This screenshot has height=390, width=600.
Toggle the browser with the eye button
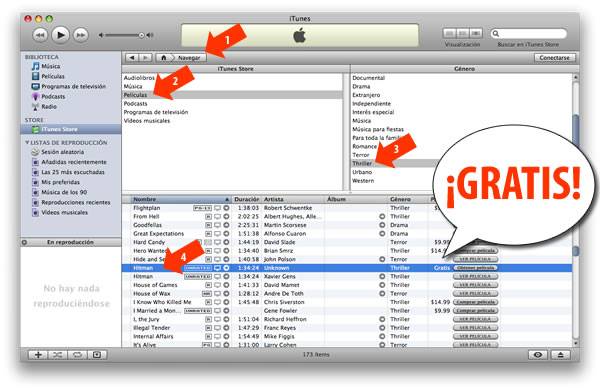tap(538, 355)
